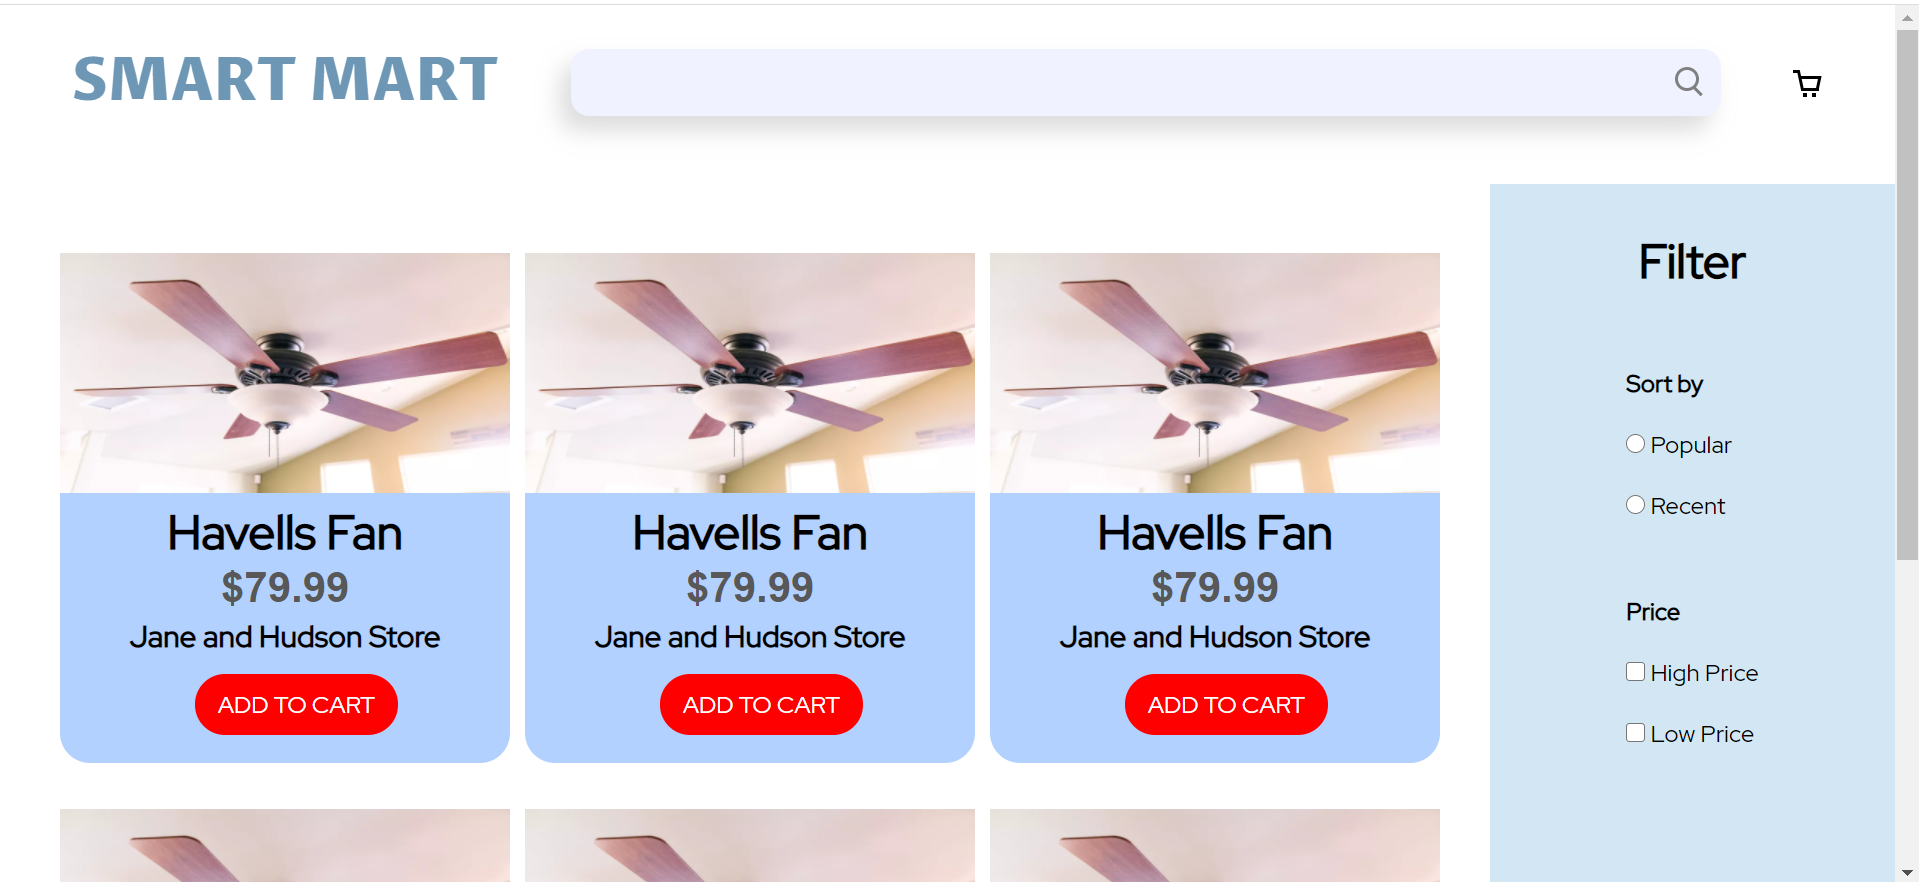Screen dimensions: 1919x882
Task: Focus the search input field
Action: click(x=1120, y=82)
